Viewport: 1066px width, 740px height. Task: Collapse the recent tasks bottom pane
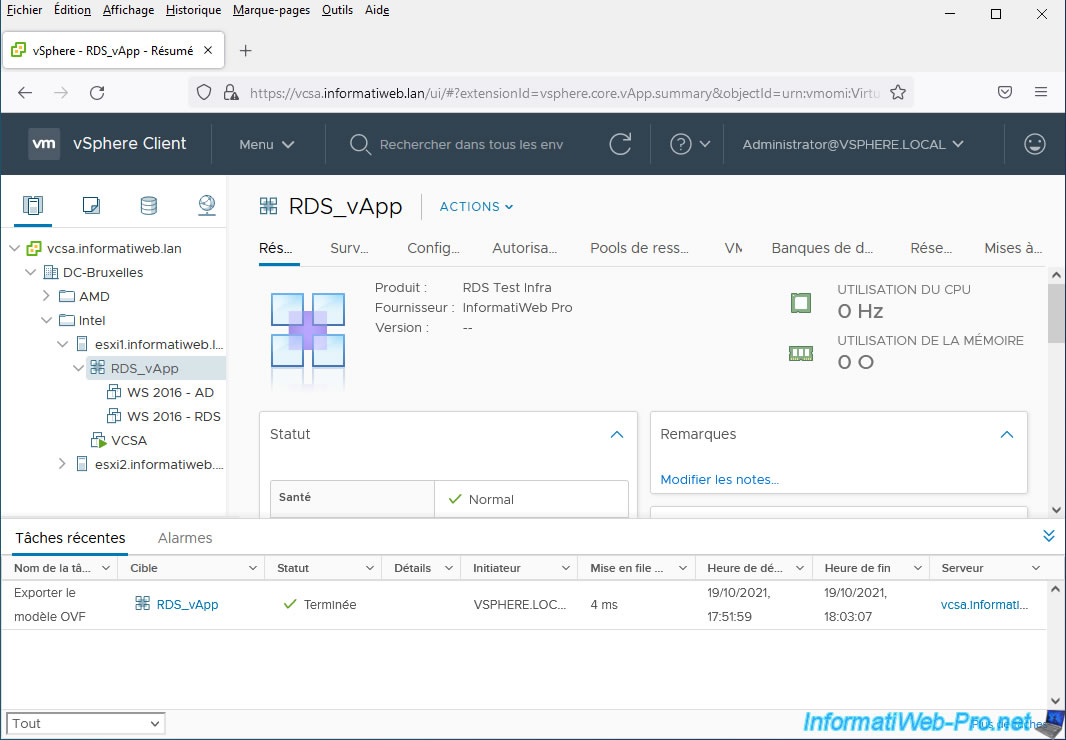pyautogui.click(x=1049, y=536)
